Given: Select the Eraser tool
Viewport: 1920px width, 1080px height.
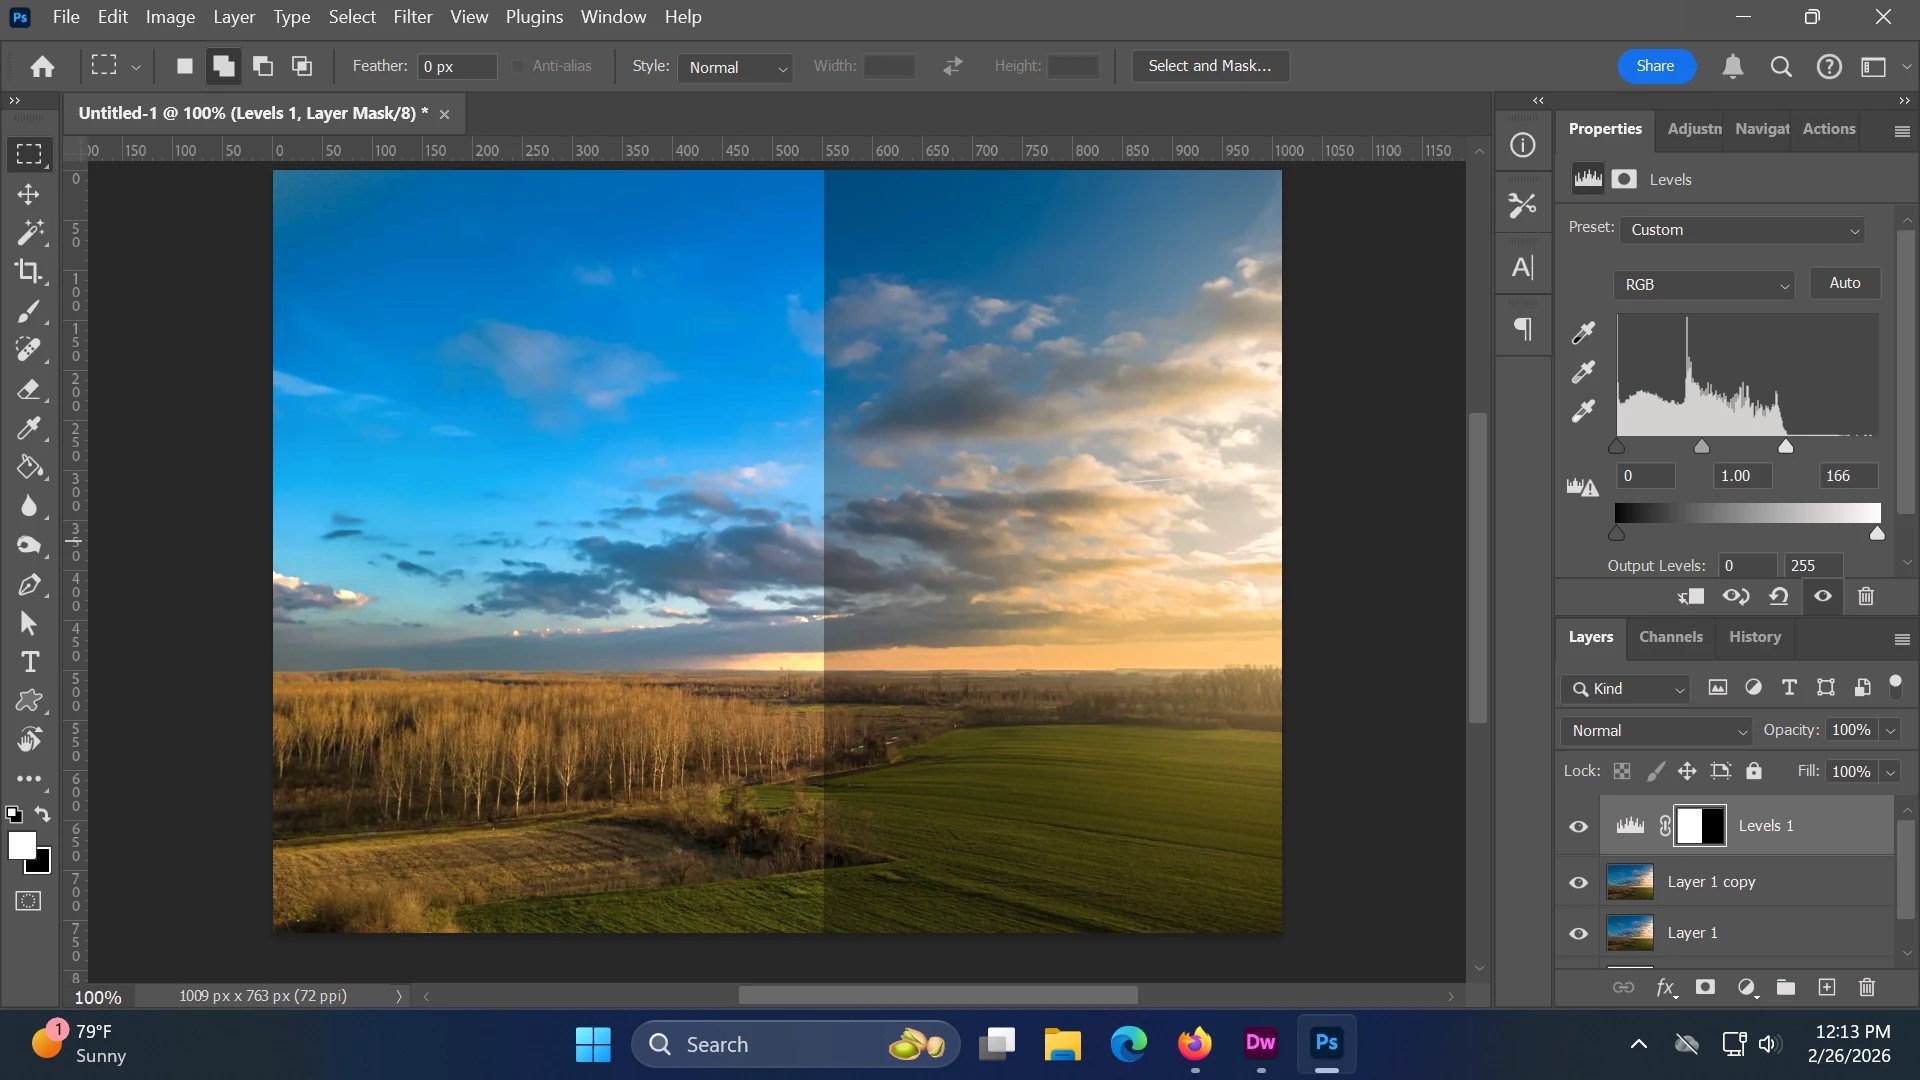Looking at the screenshot, I should coord(28,389).
